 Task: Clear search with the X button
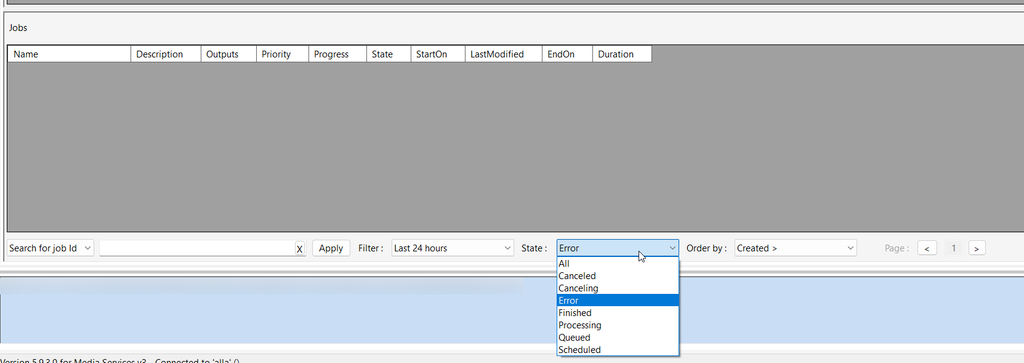tap(299, 249)
